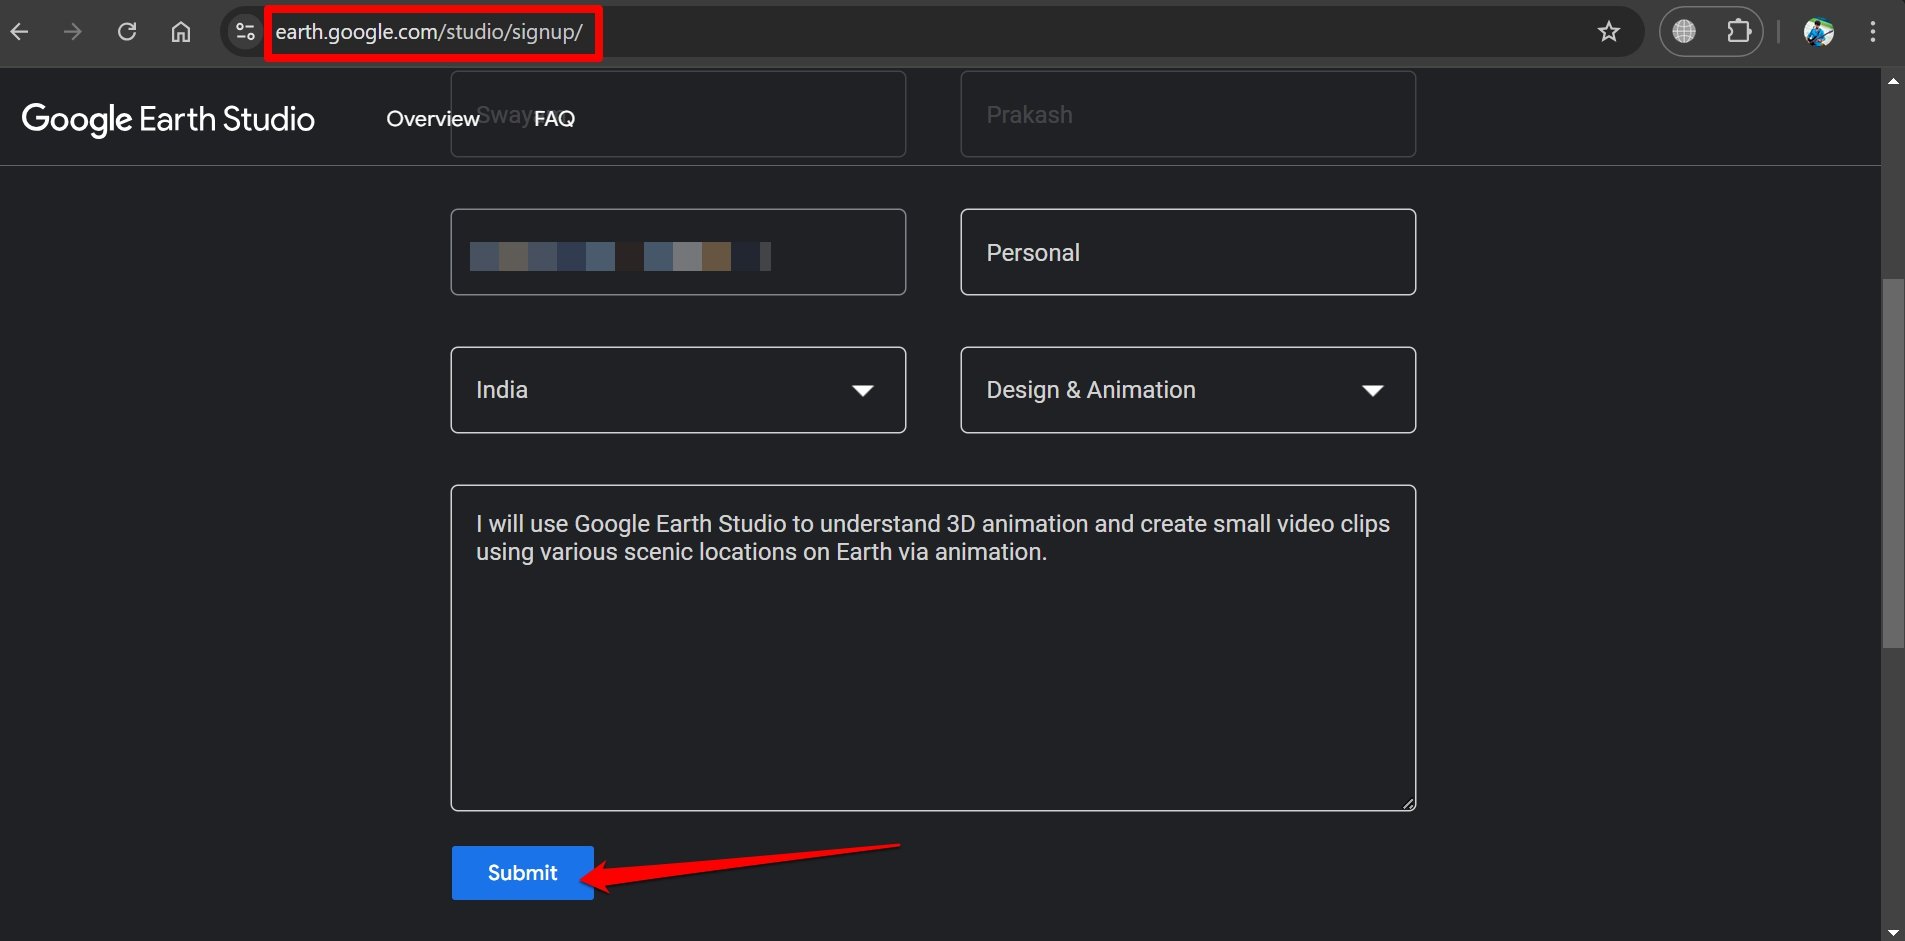The width and height of the screenshot is (1905, 941).
Task: Go back to the previous page
Action: [20, 32]
